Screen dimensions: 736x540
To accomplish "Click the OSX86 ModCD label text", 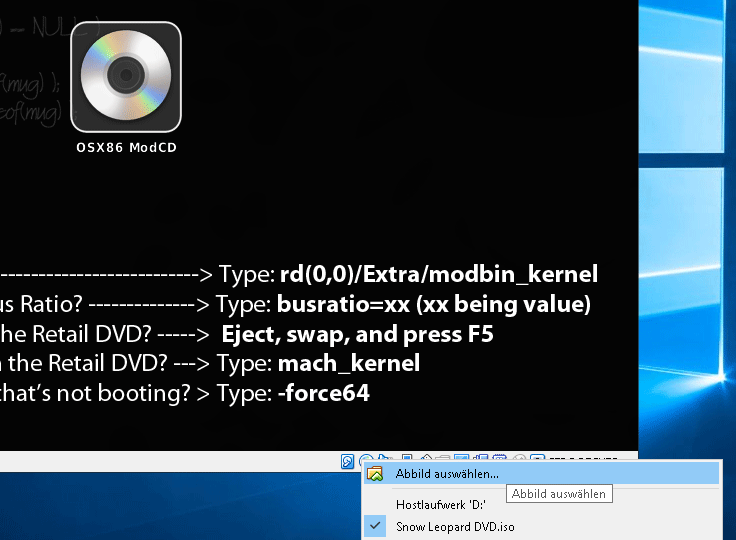I will coord(126,147).
